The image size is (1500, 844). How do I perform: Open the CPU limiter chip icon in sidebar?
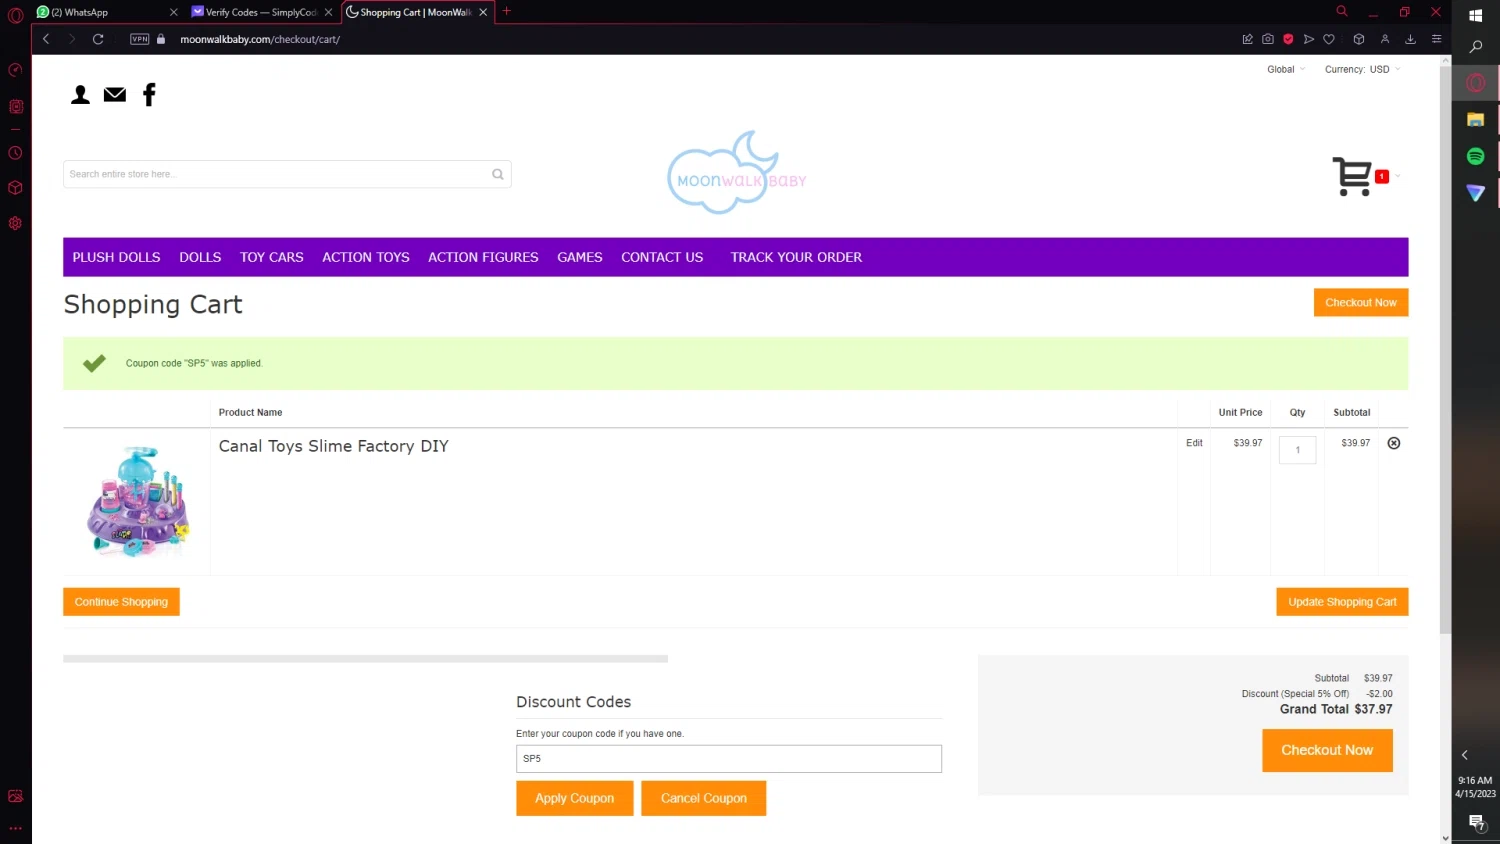click(15, 106)
